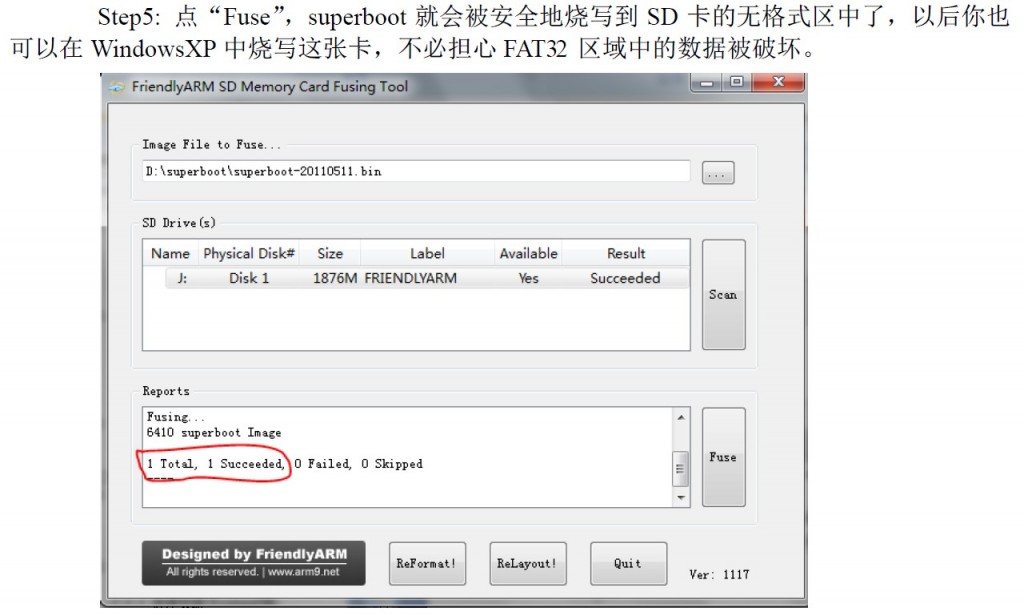Image resolution: width=1024 pixels, height=616 pixels.
Task: Click the Fuse button
Action: 723,457
